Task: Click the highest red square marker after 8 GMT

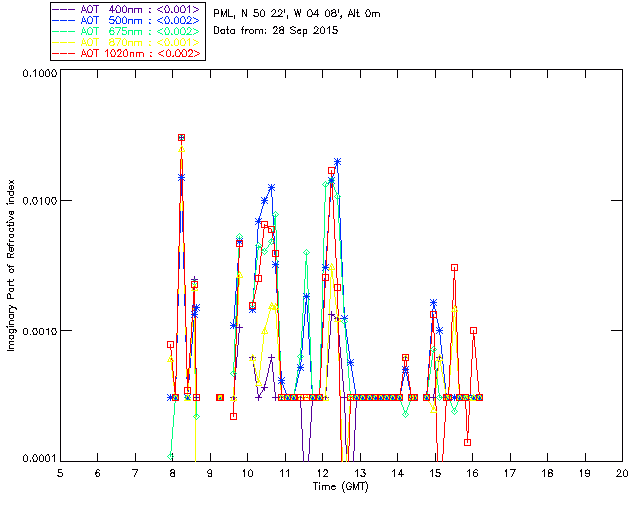Action: click(x=182, y=138)
